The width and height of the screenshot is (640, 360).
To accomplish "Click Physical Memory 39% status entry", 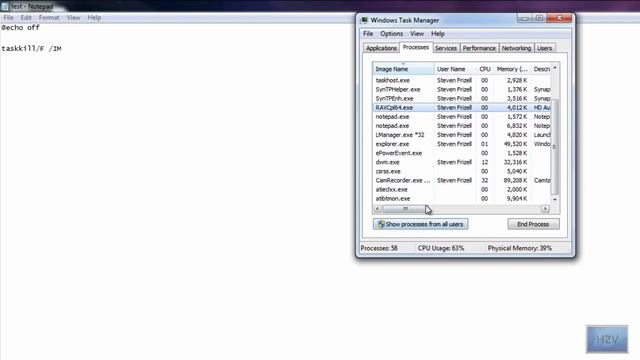I will 519,248.
